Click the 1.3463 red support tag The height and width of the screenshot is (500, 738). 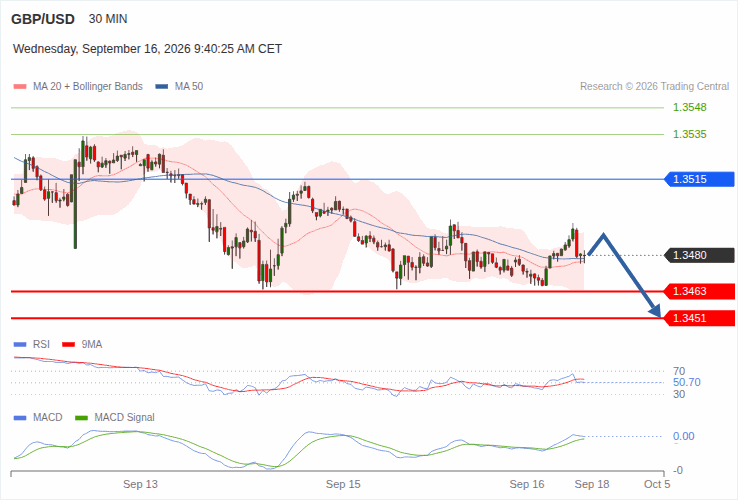tap(699, 291)
